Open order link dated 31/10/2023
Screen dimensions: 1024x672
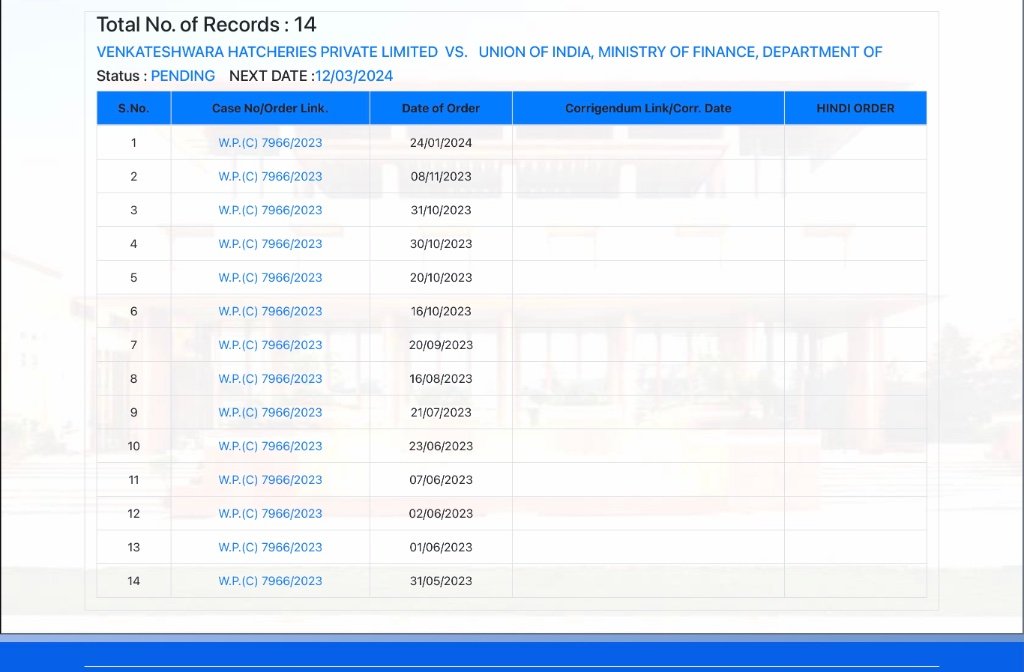(270, 210)
